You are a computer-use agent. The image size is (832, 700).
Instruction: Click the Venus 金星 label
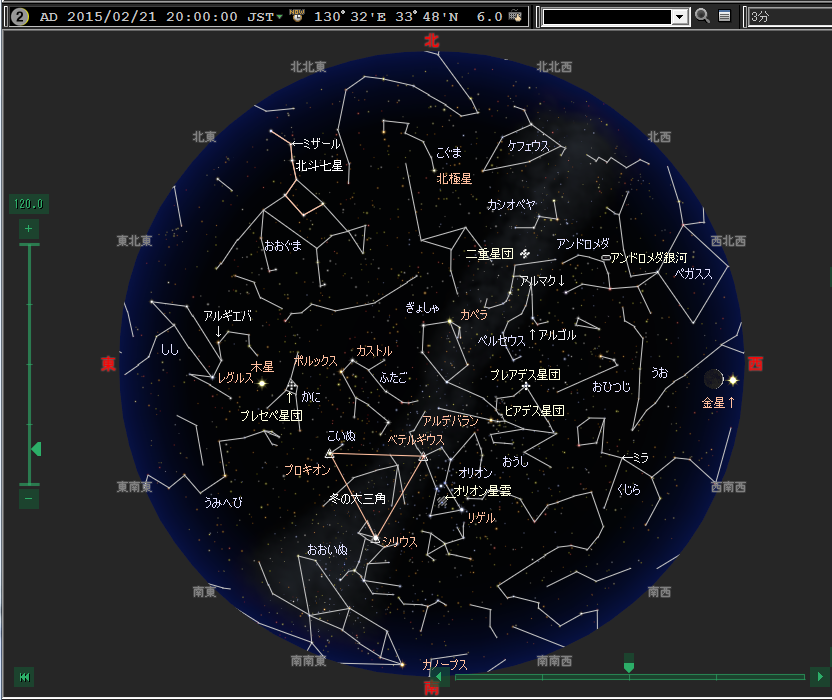pos(718,402)
